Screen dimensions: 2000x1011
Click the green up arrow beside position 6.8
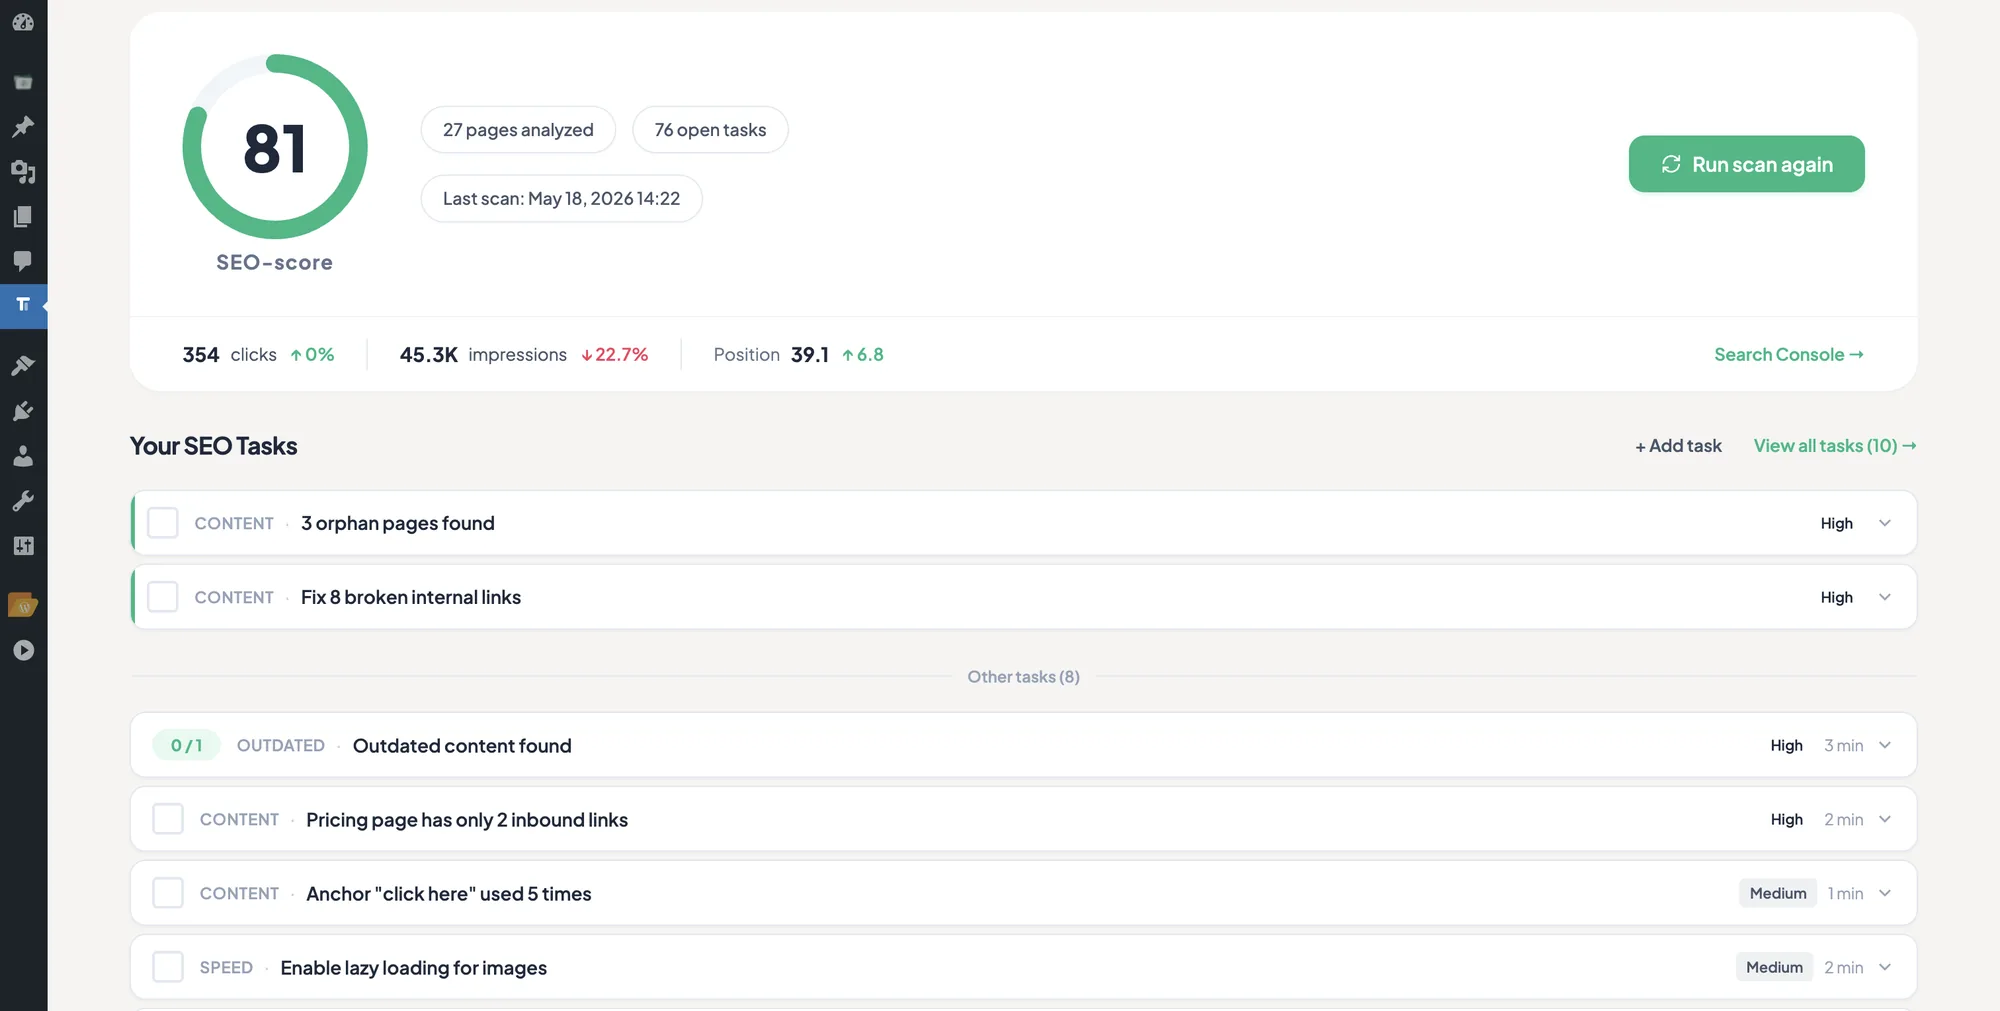pyautogui.click(x=847, y=355)
